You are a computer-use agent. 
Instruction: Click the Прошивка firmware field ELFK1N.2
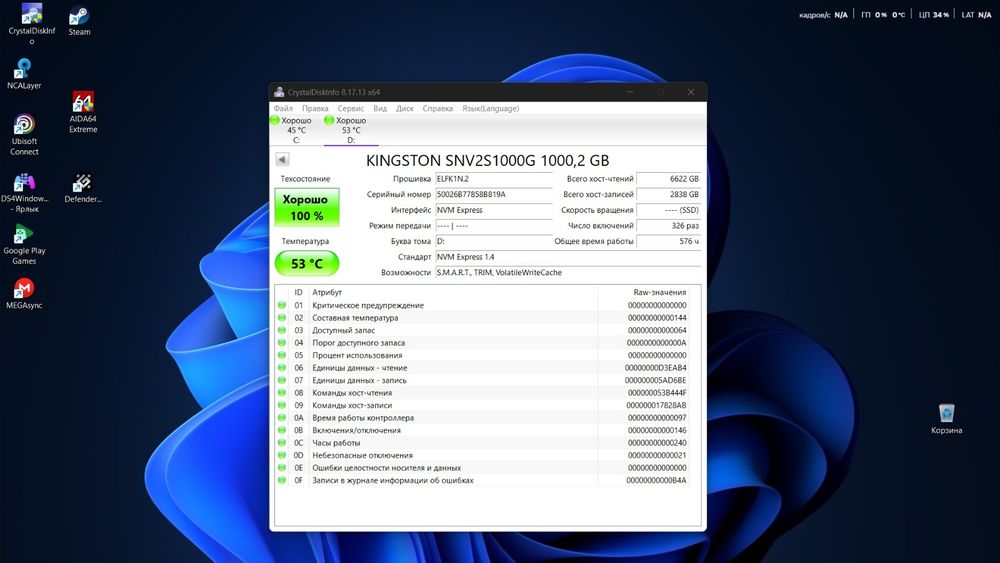click(494, 179)
